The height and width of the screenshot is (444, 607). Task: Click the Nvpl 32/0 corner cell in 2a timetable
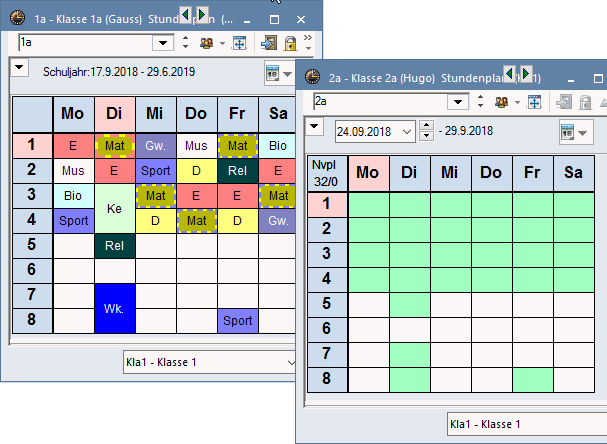tap(327, 173)
